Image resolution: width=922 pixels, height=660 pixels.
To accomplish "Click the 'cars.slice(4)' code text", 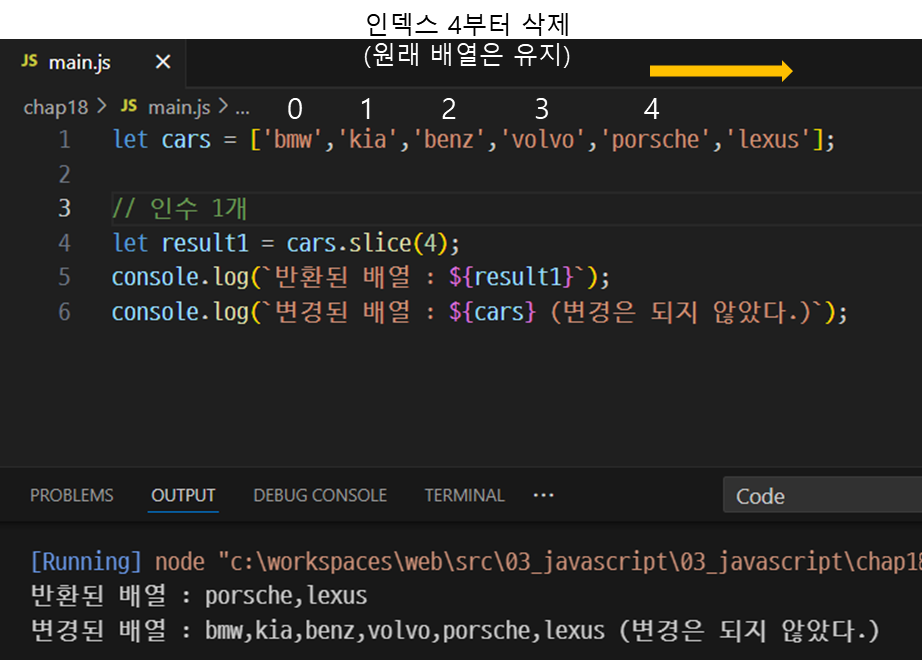I will (x=367, y=243).
